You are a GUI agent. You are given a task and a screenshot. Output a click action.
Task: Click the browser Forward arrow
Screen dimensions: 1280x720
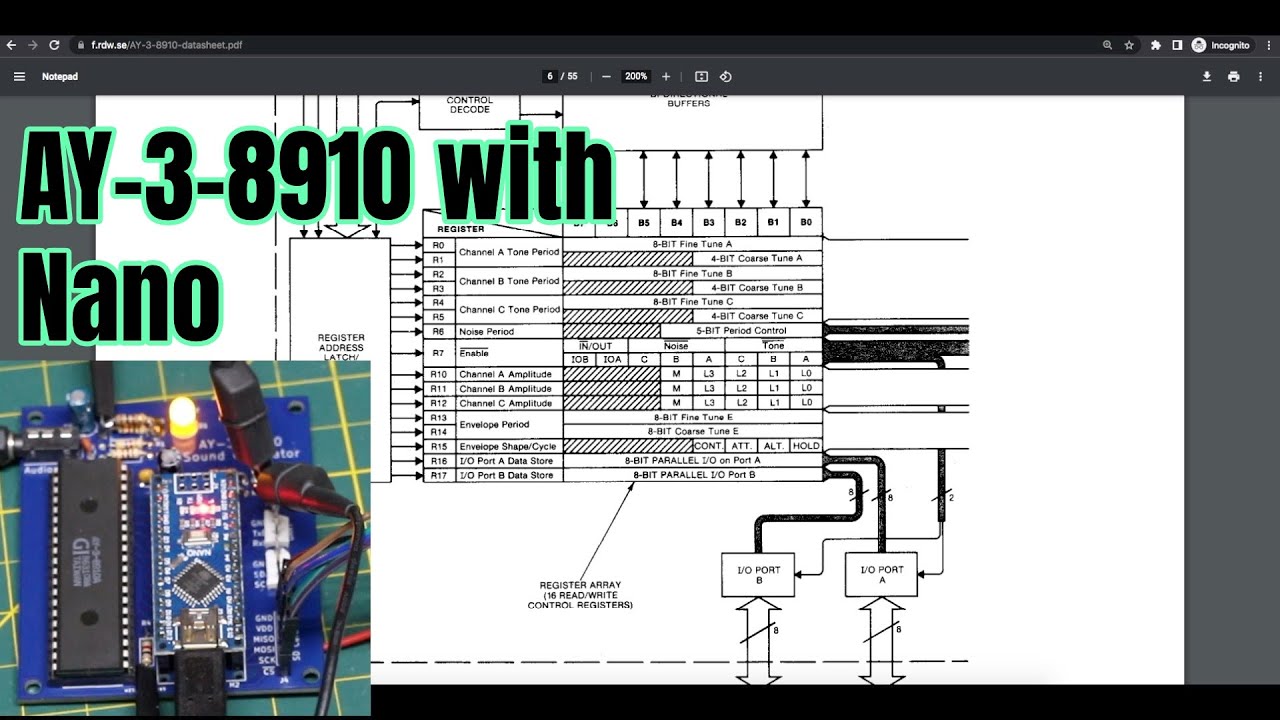pos(32,45)
